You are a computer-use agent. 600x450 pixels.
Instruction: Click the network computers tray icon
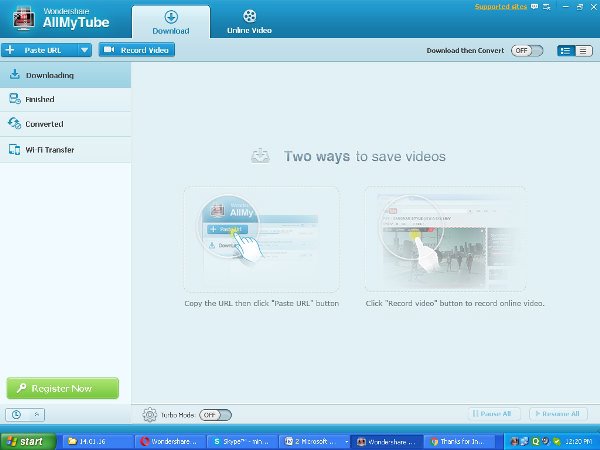click(x=524, y=442)
